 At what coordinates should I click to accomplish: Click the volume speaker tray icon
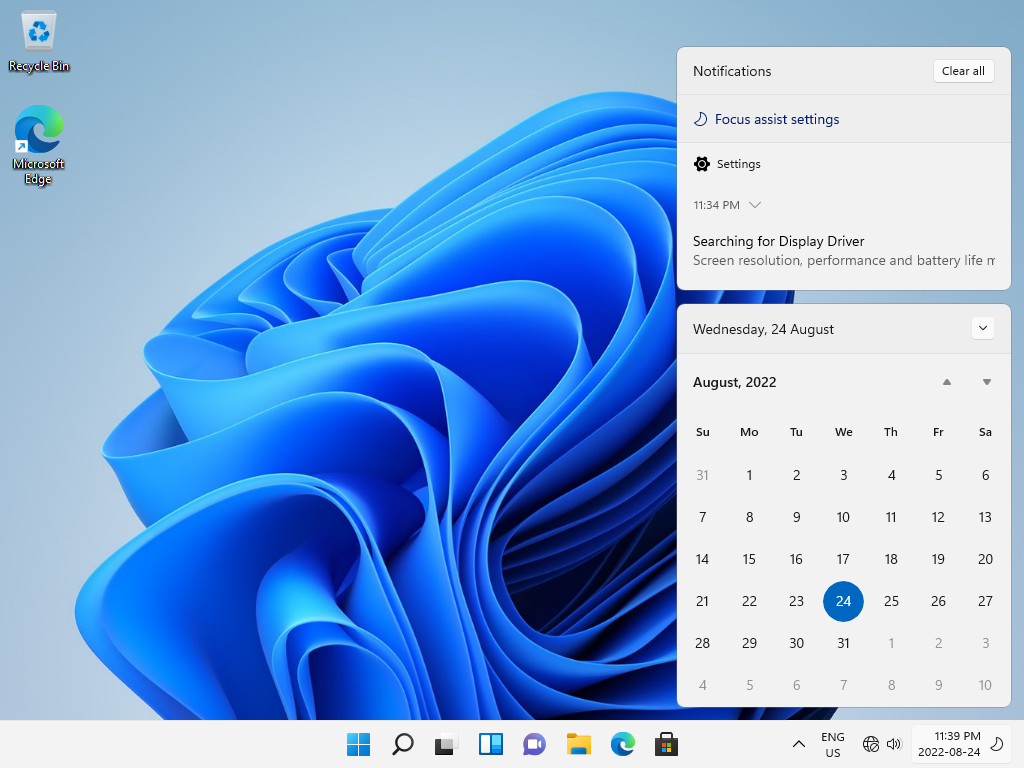894,744
